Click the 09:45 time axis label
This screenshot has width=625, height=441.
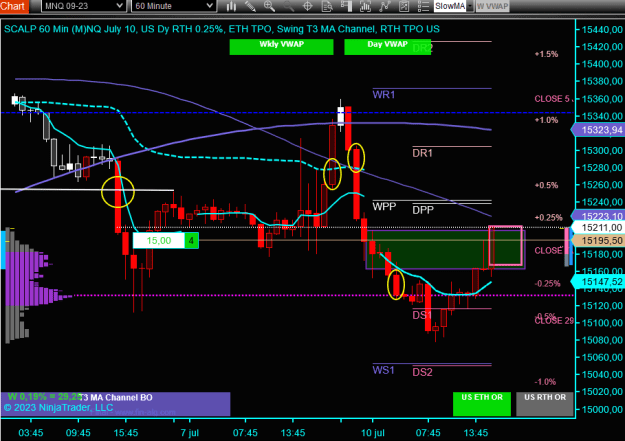pyautogui.click(x=78, y=433)
